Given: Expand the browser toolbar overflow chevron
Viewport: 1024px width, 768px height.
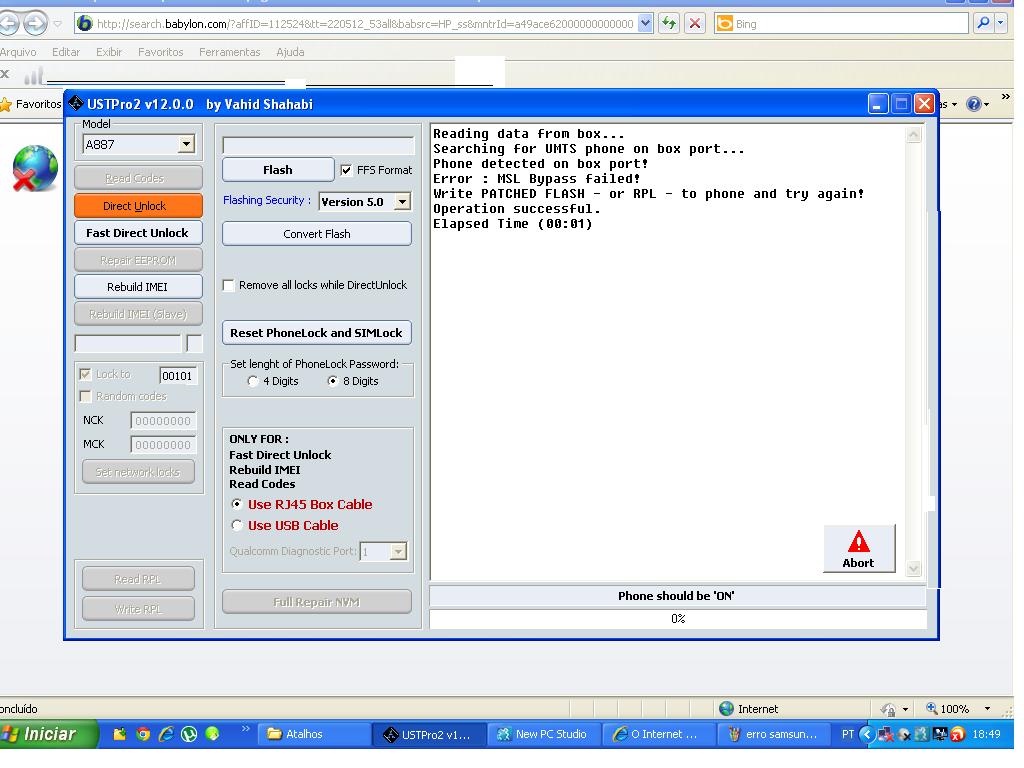Looking at the screenshot, I should [1005, 97].
